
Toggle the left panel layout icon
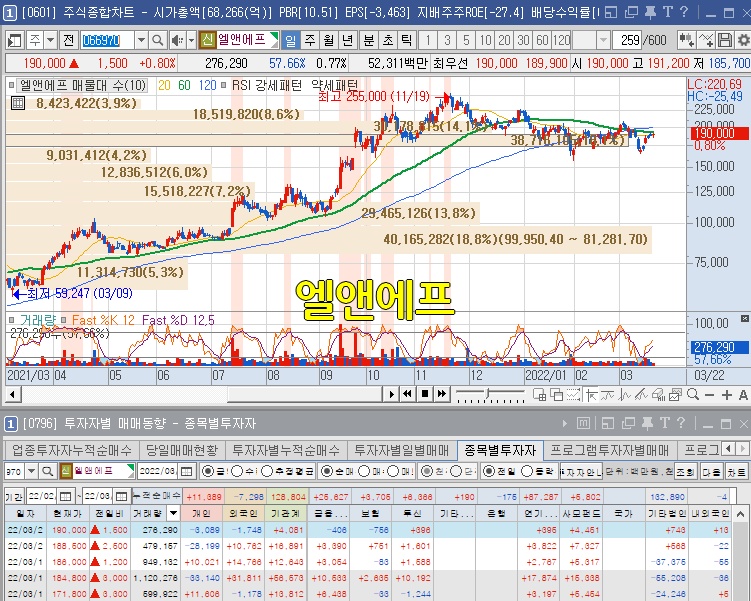(x=14, y=40)
